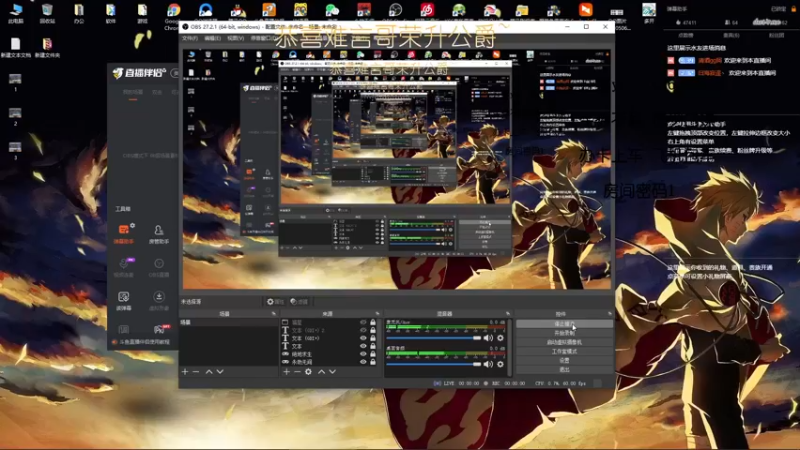Open the 文件(F) menu in OBS
Viewport: 800px width, 450px height.
[x=190, y=38]
